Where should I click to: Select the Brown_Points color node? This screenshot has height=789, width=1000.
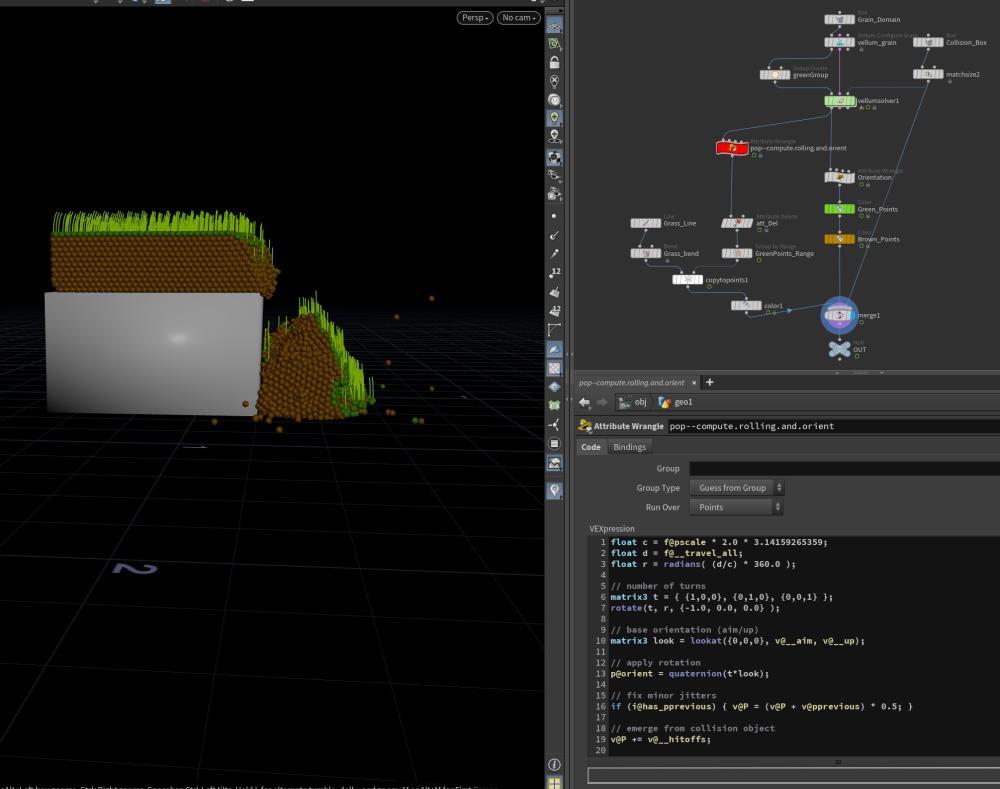point(839,239)
